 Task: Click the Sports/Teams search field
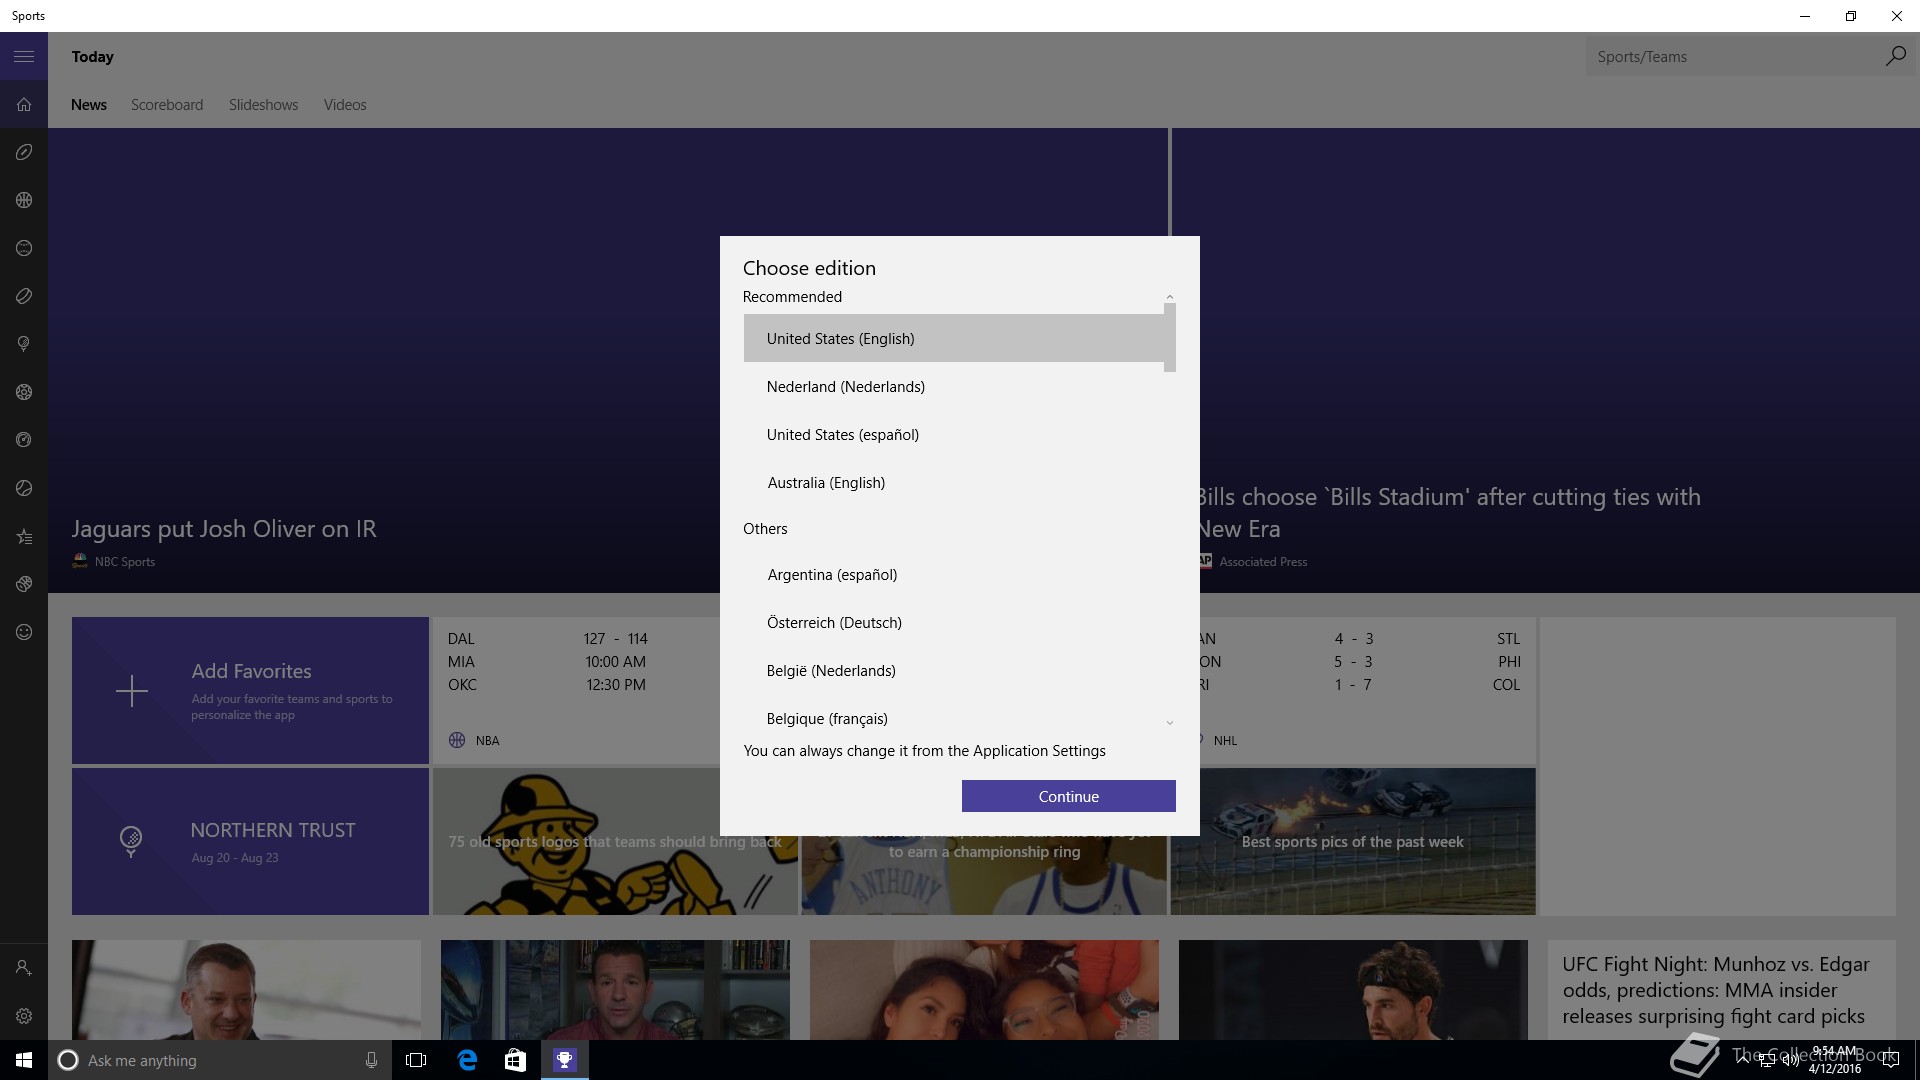(1733, 57)
